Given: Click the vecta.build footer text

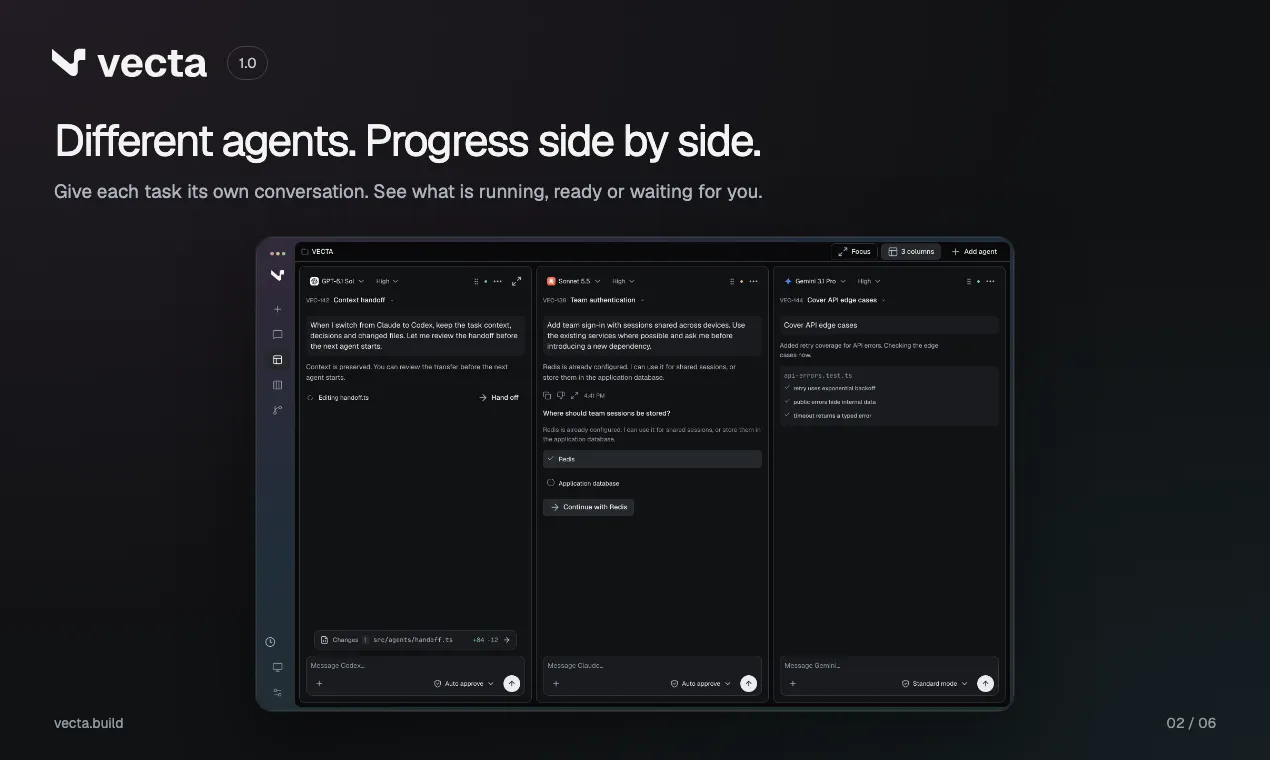Looking at the screenshot, I should (89, 723).
